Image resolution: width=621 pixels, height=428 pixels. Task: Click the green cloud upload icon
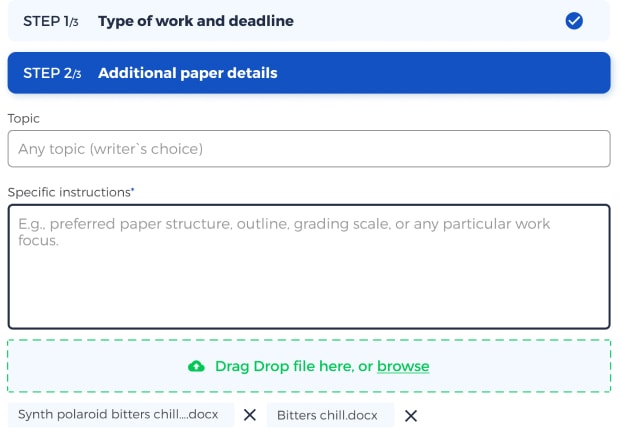(197, 367)
